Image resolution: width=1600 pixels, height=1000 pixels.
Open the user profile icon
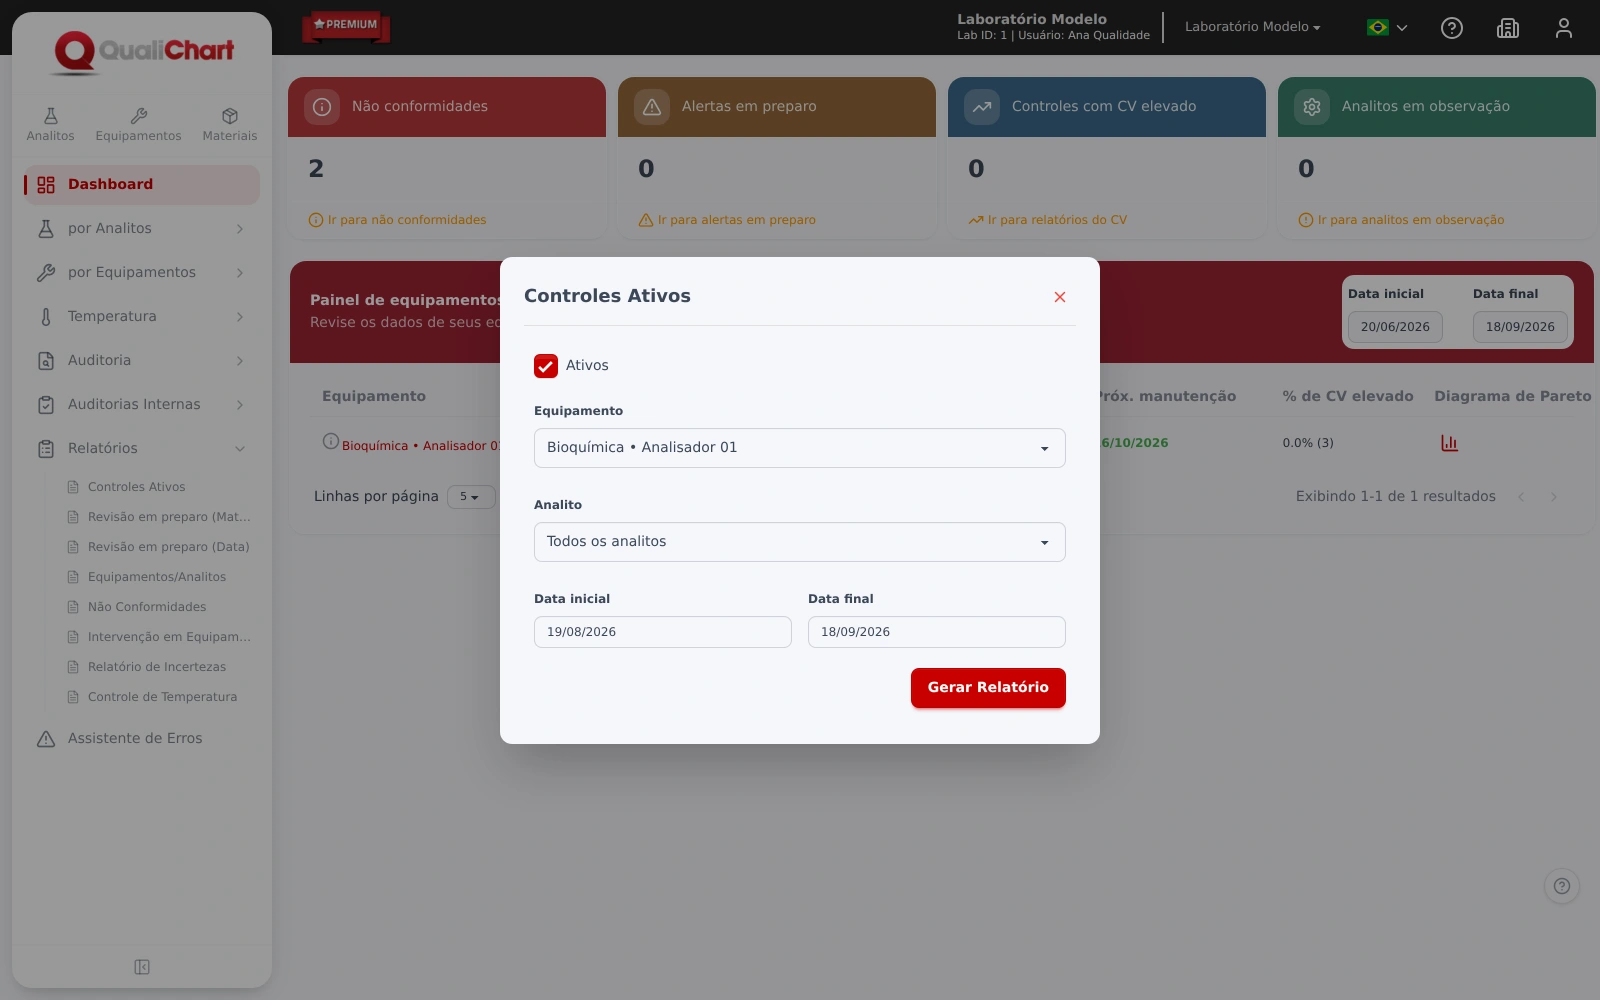point(1564,28)
